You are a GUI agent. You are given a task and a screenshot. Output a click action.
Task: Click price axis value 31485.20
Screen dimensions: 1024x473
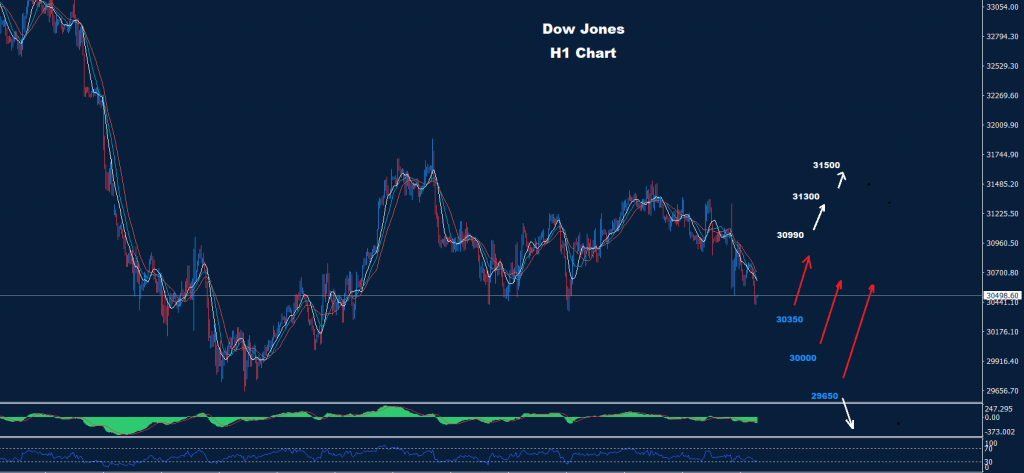click(x=1002, y=184)
